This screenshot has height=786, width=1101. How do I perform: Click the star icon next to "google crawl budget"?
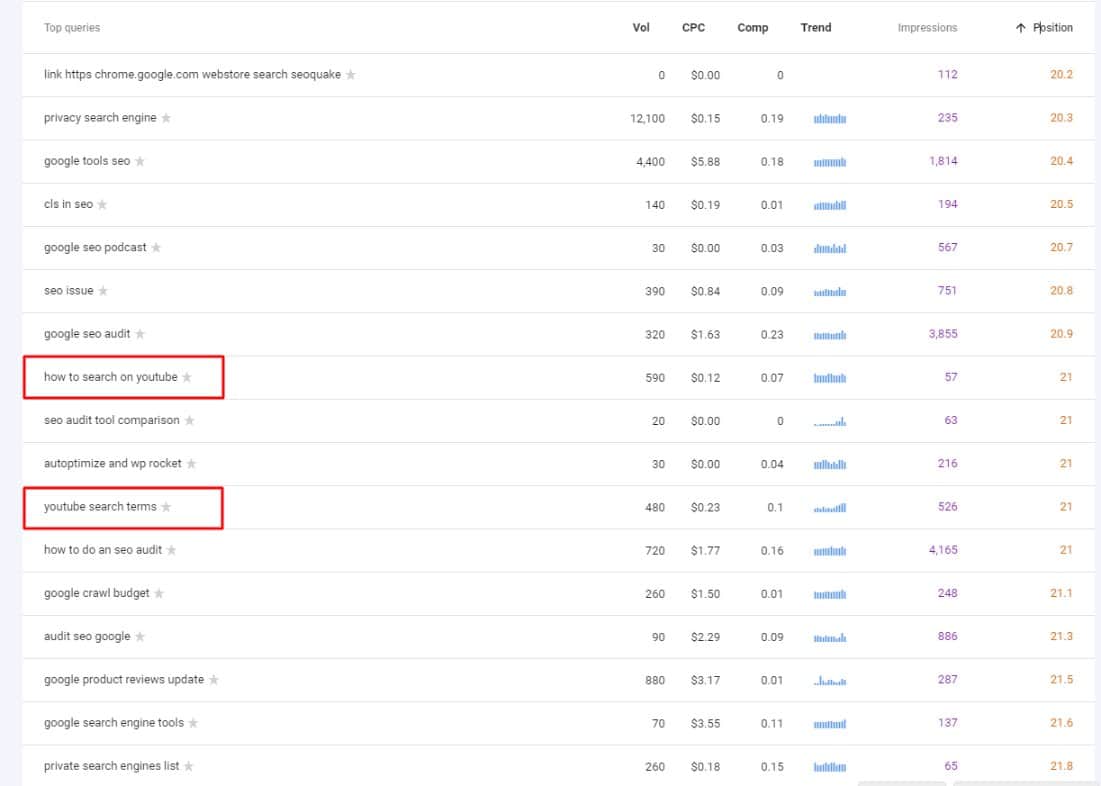pos(159,593)
